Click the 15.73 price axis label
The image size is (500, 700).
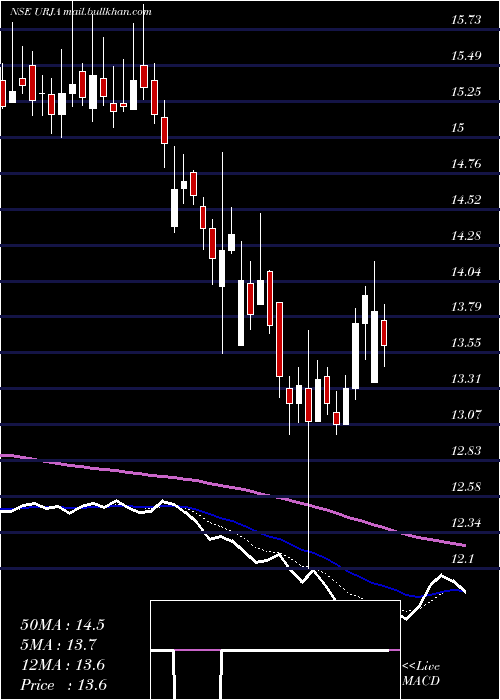tap(466, 20)
